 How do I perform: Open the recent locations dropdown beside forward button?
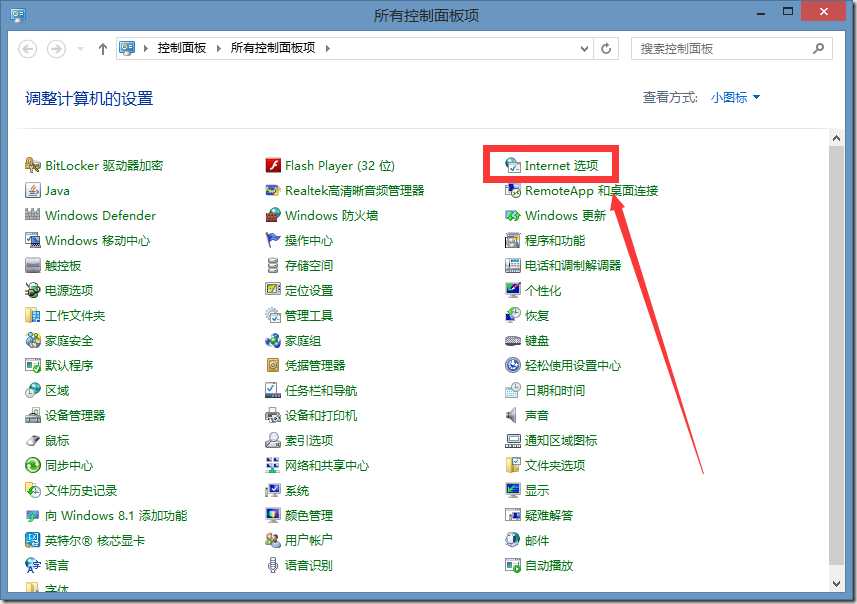tap(81, 49)
